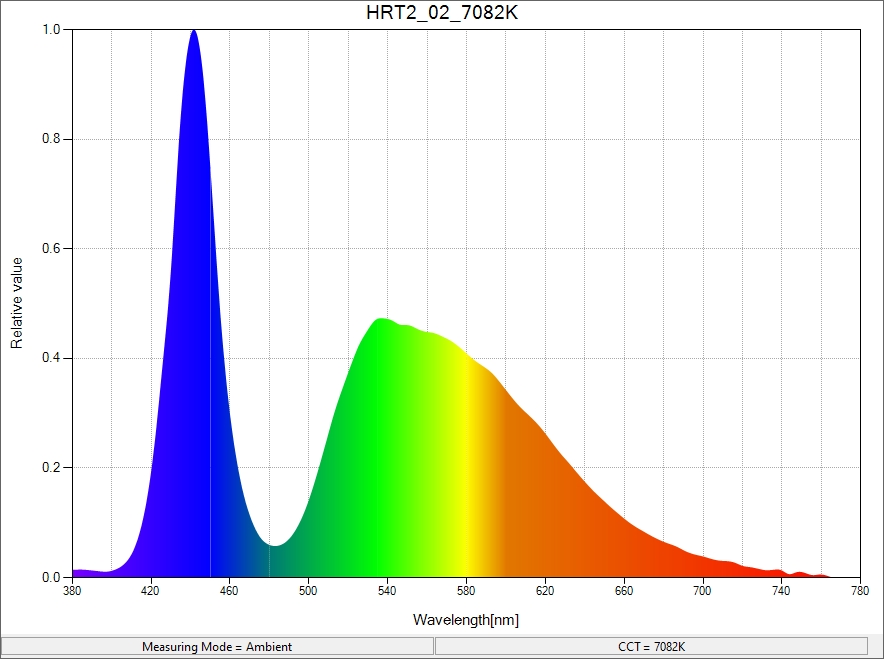
Task: Click the top of the blue spectral peak
Action: point(193,34)
